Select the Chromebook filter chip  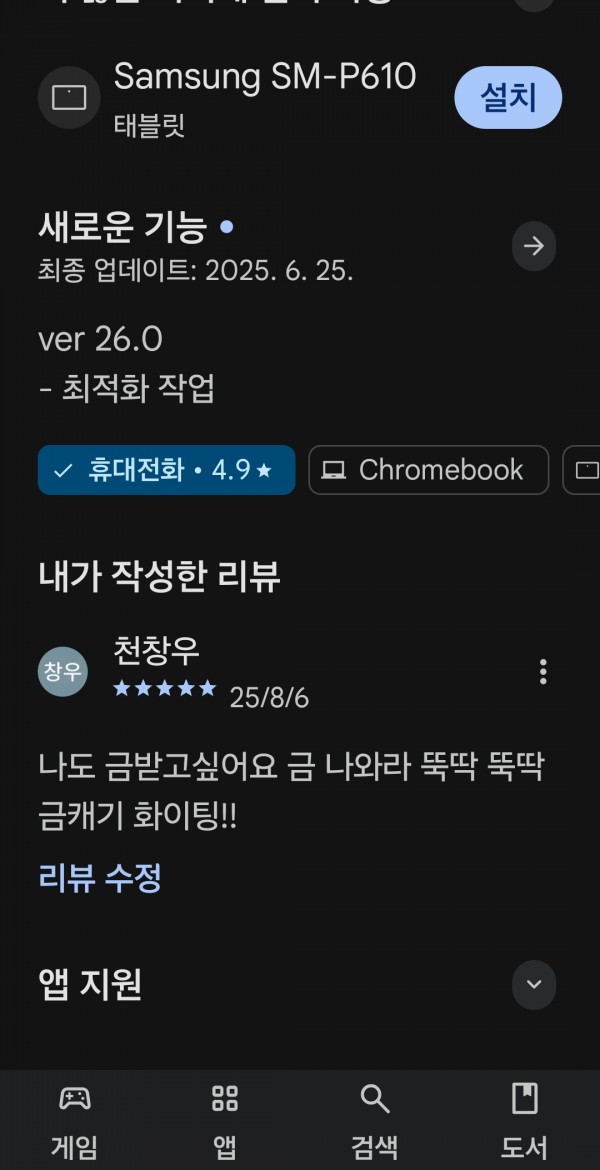pos(428,470)
